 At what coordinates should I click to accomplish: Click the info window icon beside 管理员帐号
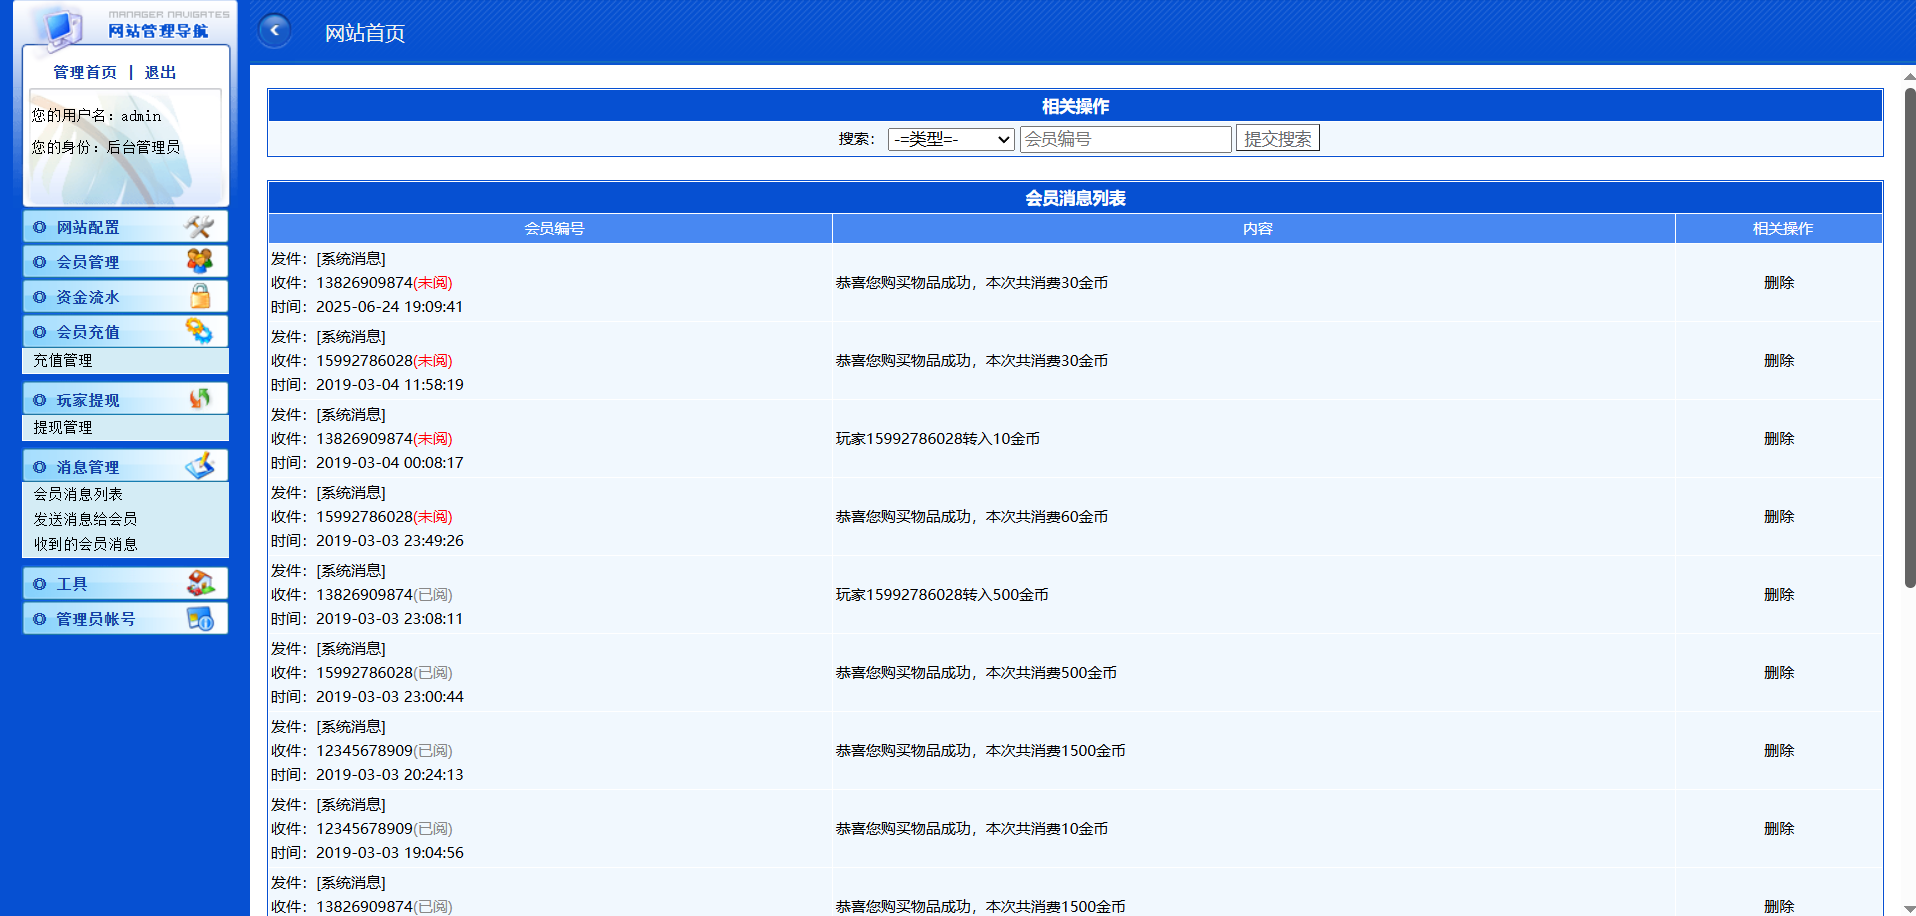coord(200,618)
